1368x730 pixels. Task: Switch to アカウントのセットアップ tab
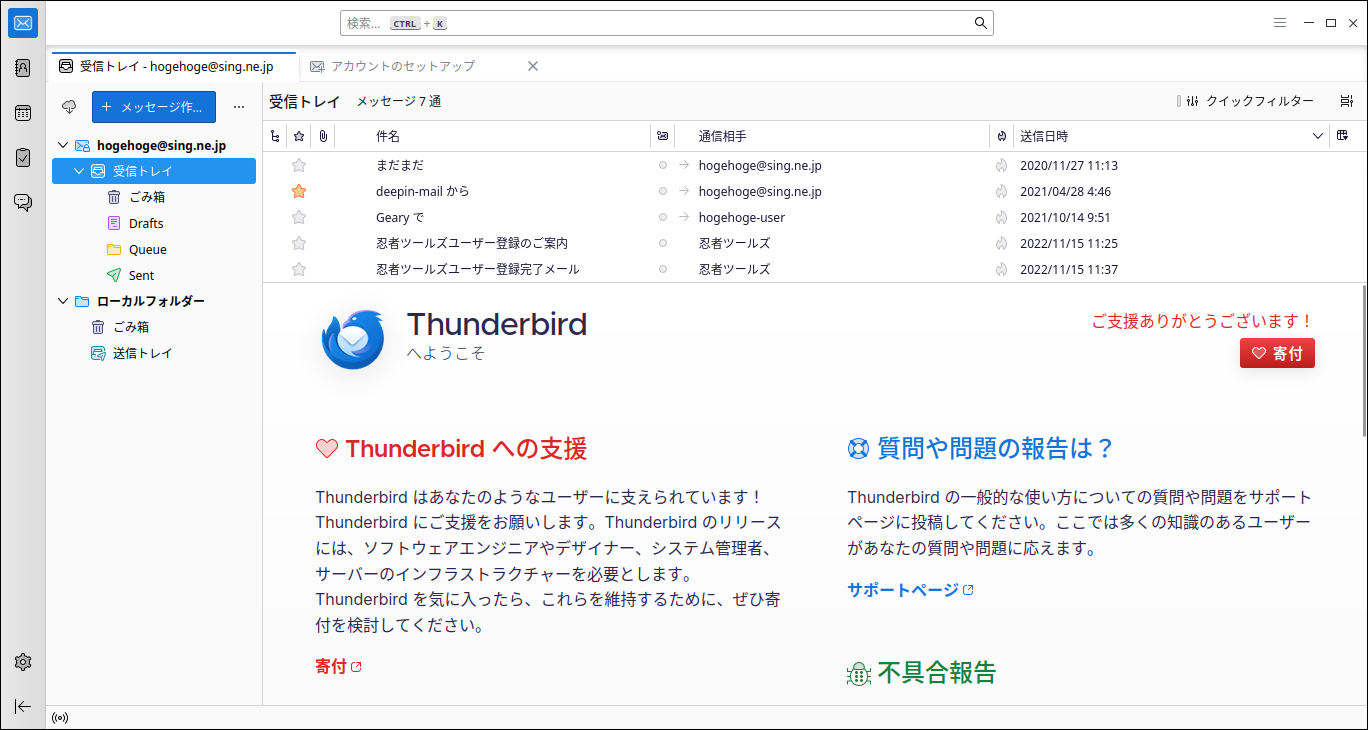click(x=403, y=66)
